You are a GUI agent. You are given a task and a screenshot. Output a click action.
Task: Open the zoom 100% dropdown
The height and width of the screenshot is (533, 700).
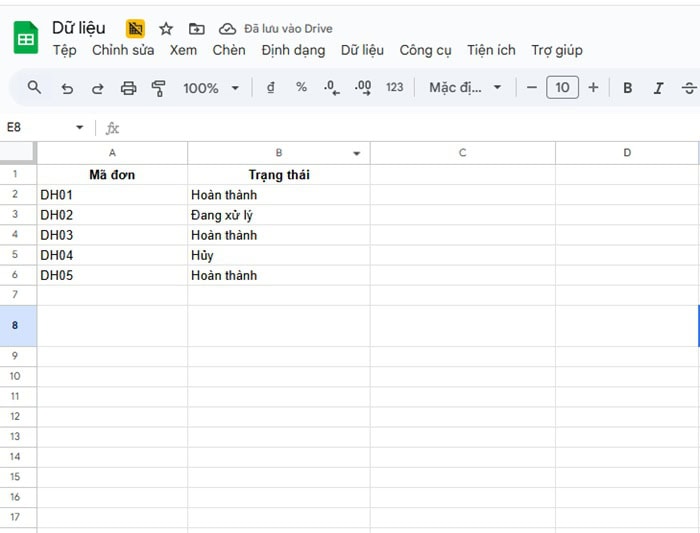211,88
